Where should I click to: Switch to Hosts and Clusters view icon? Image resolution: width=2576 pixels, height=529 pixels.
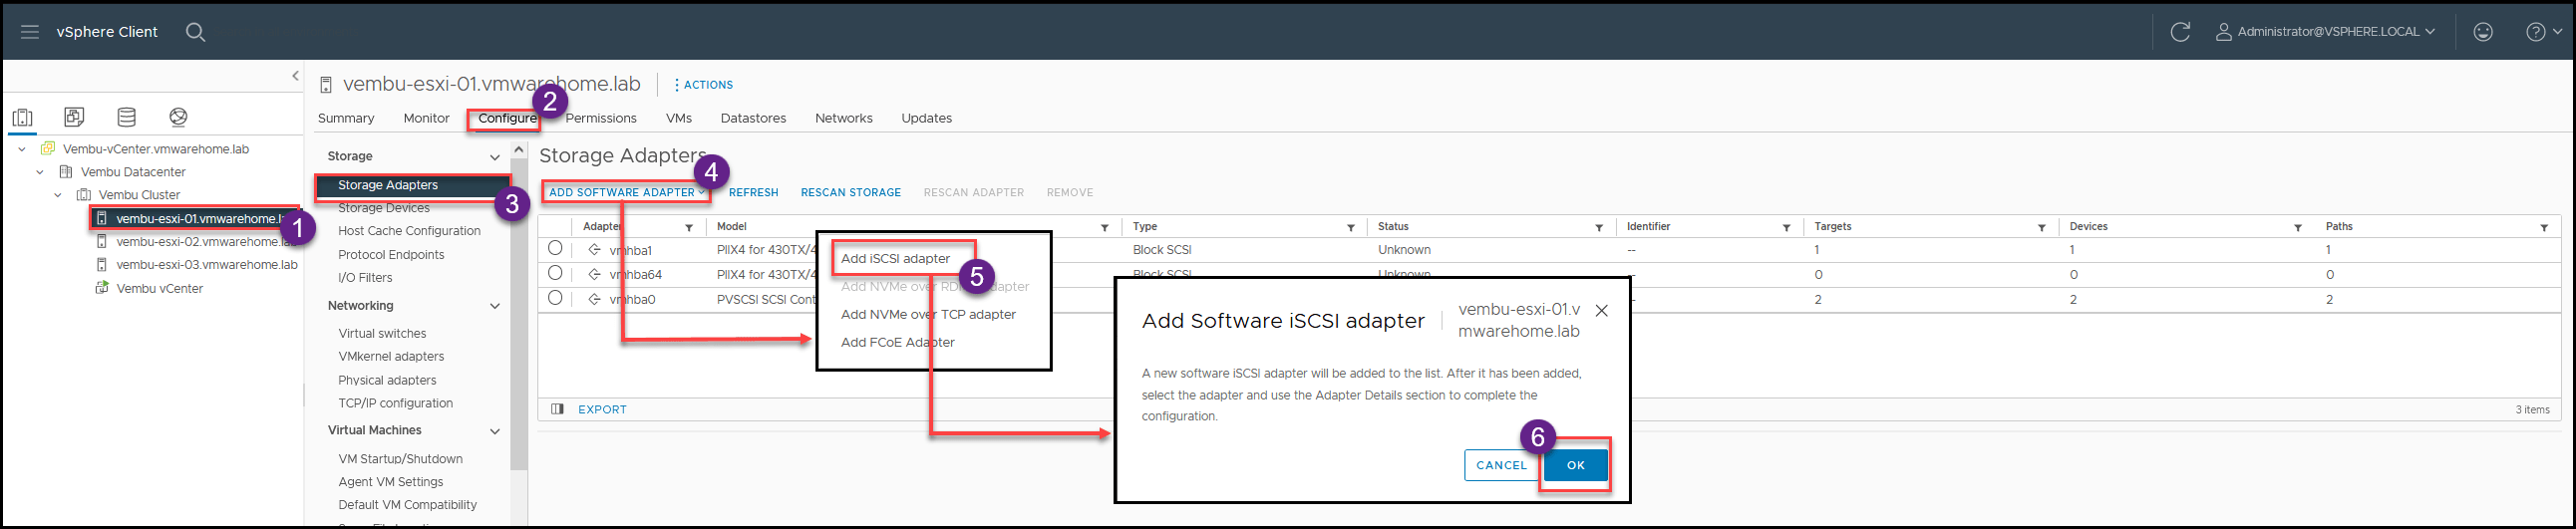22,118
